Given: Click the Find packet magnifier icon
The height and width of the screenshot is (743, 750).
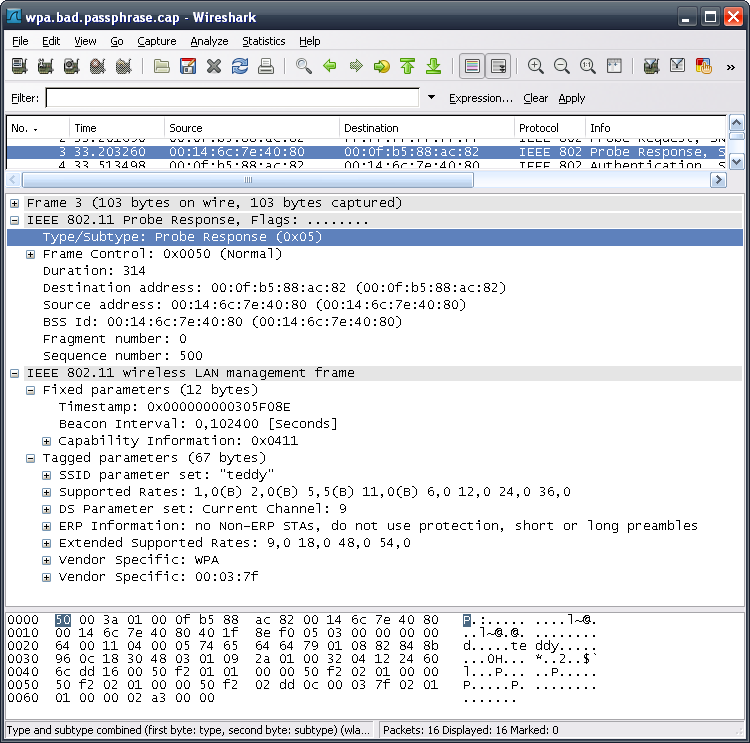Looking at the screenshot, I should click(304, 67).
